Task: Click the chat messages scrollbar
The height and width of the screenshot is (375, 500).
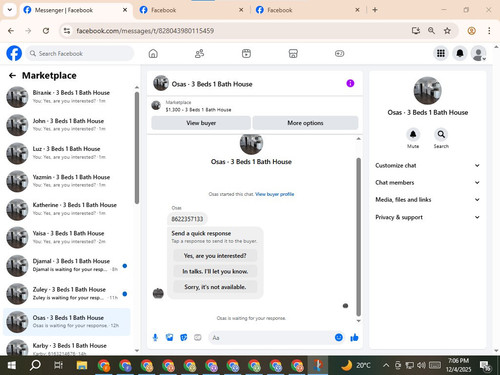Action: coord(359,237)
